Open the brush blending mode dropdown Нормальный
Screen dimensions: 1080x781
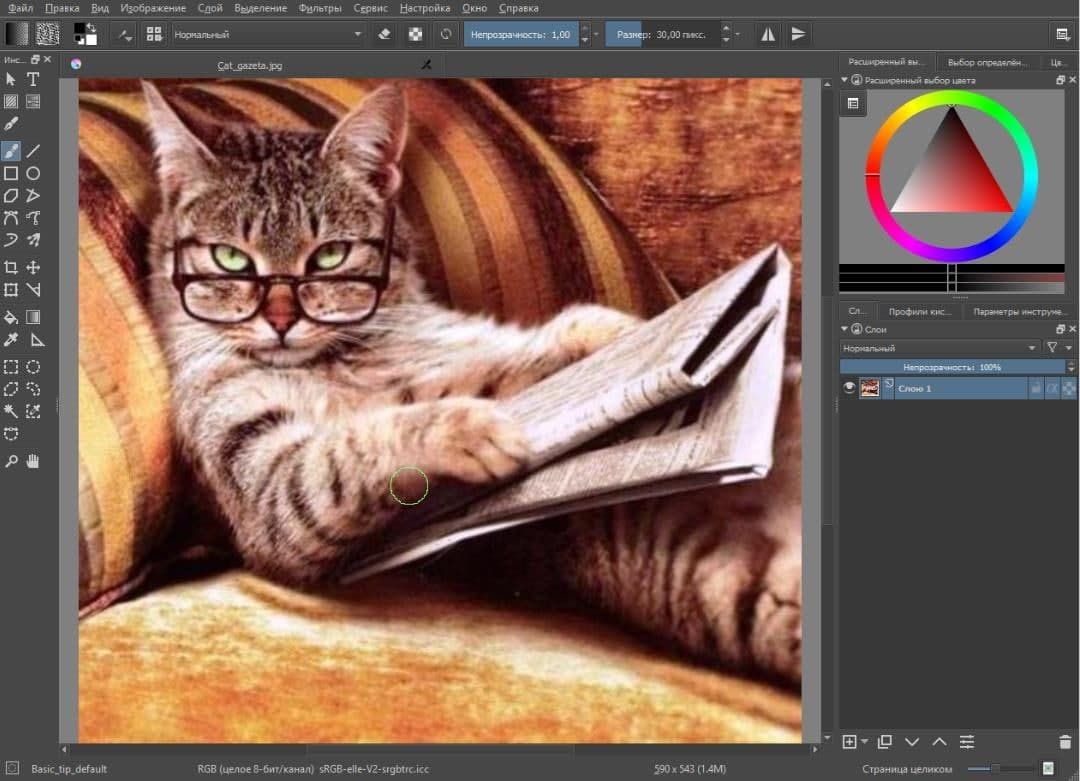coord(267,34)
